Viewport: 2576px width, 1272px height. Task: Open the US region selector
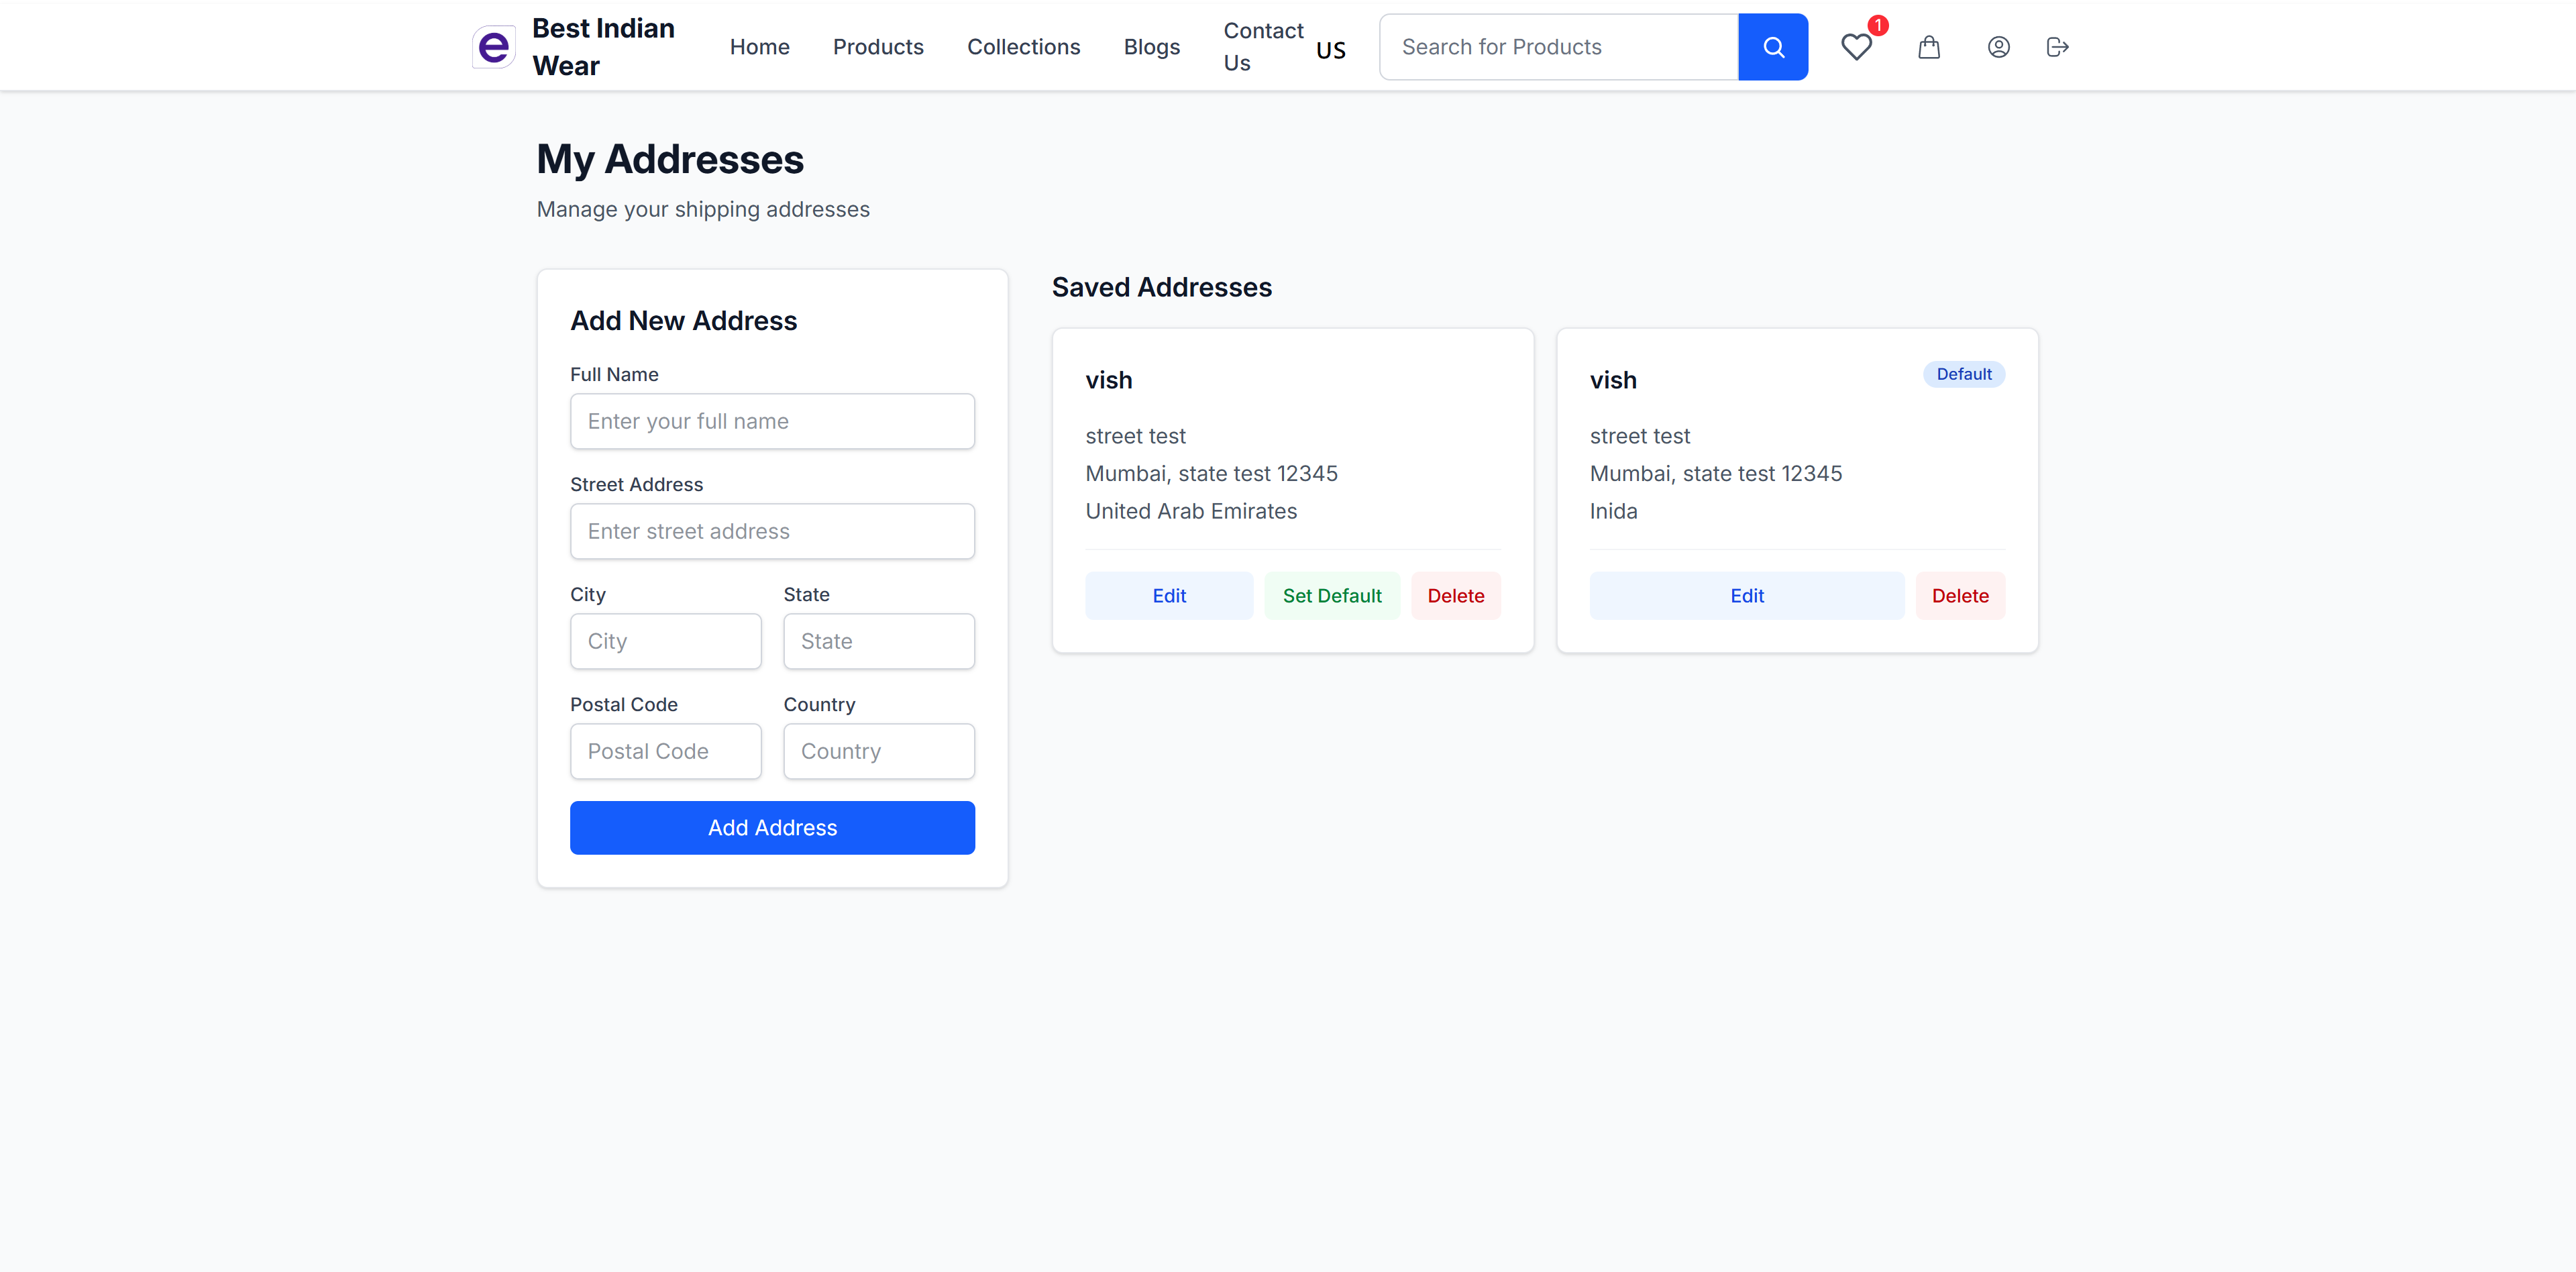tap(1330, 48)
